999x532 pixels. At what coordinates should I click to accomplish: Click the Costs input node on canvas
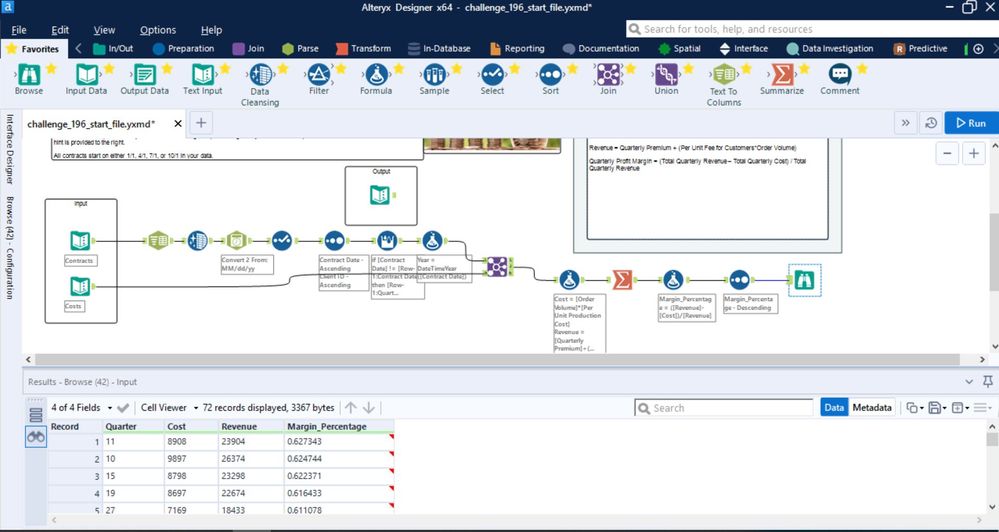pyautogui.click(x=80, y=287)
